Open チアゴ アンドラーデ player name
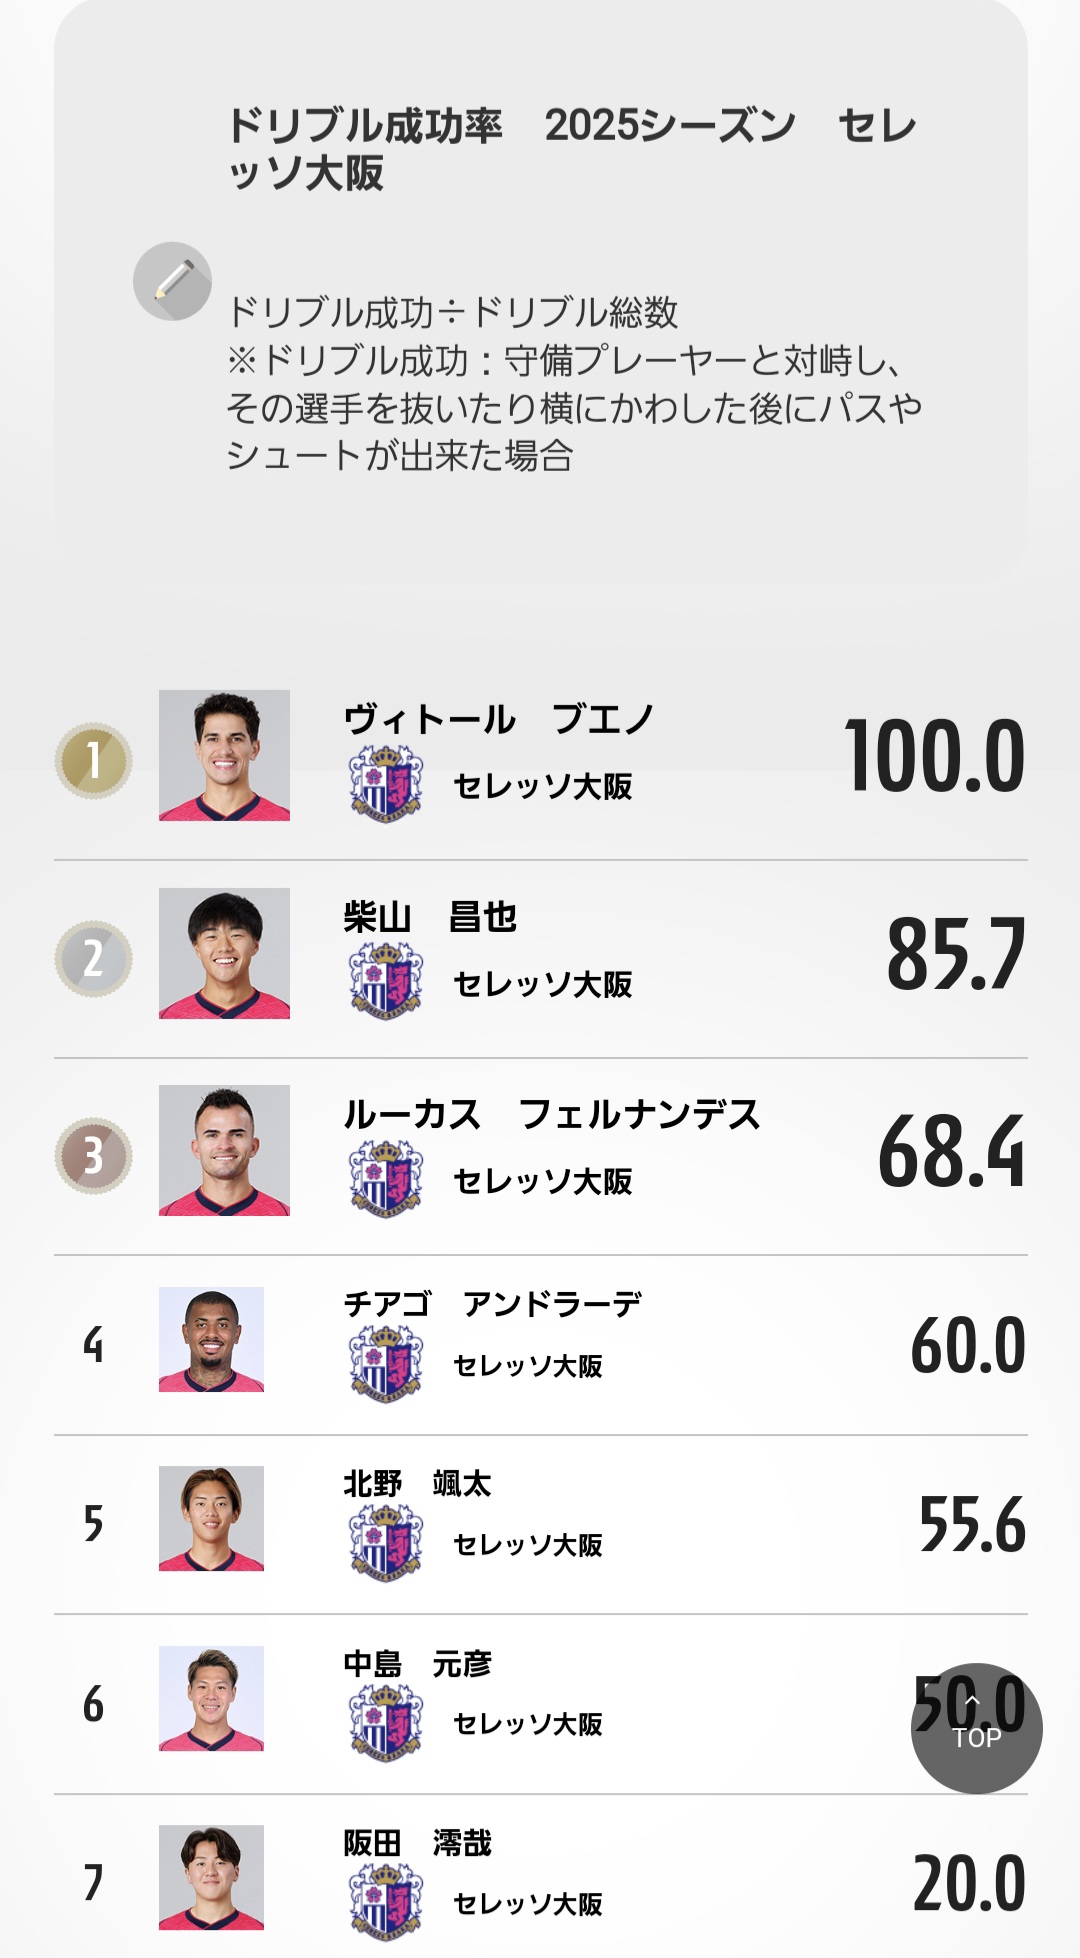Viewport: 1080px width, 1958px height. 492,1304
